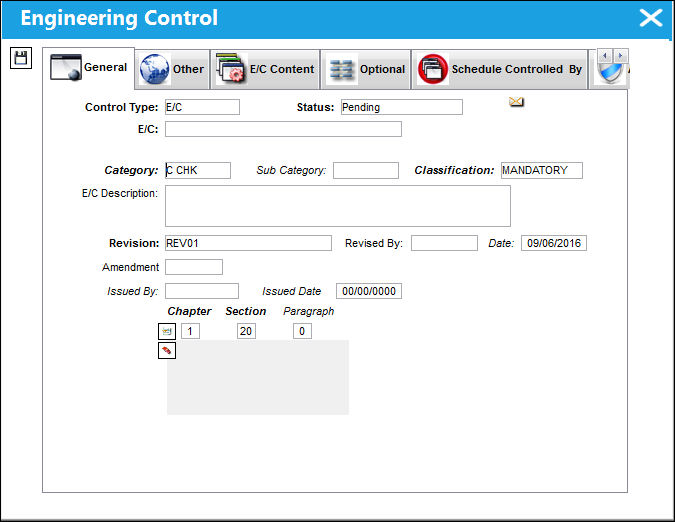The image size is (675, 522).
Task: Click the Chapter column heading
Action: pyautogui.click(x=189, y=311)
